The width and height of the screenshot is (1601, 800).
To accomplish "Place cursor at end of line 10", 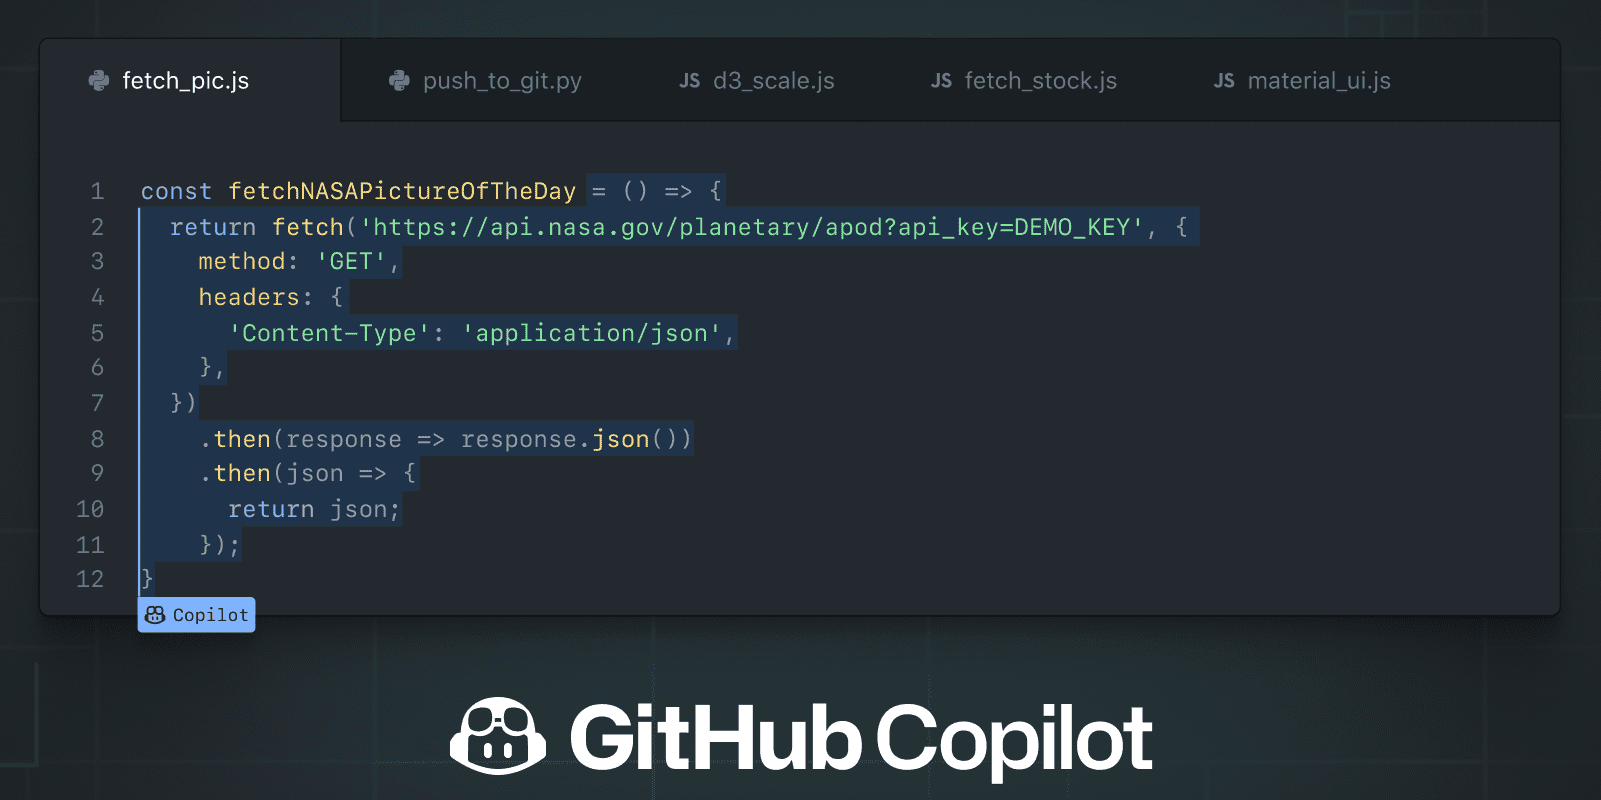I will (x=400, y=509).
